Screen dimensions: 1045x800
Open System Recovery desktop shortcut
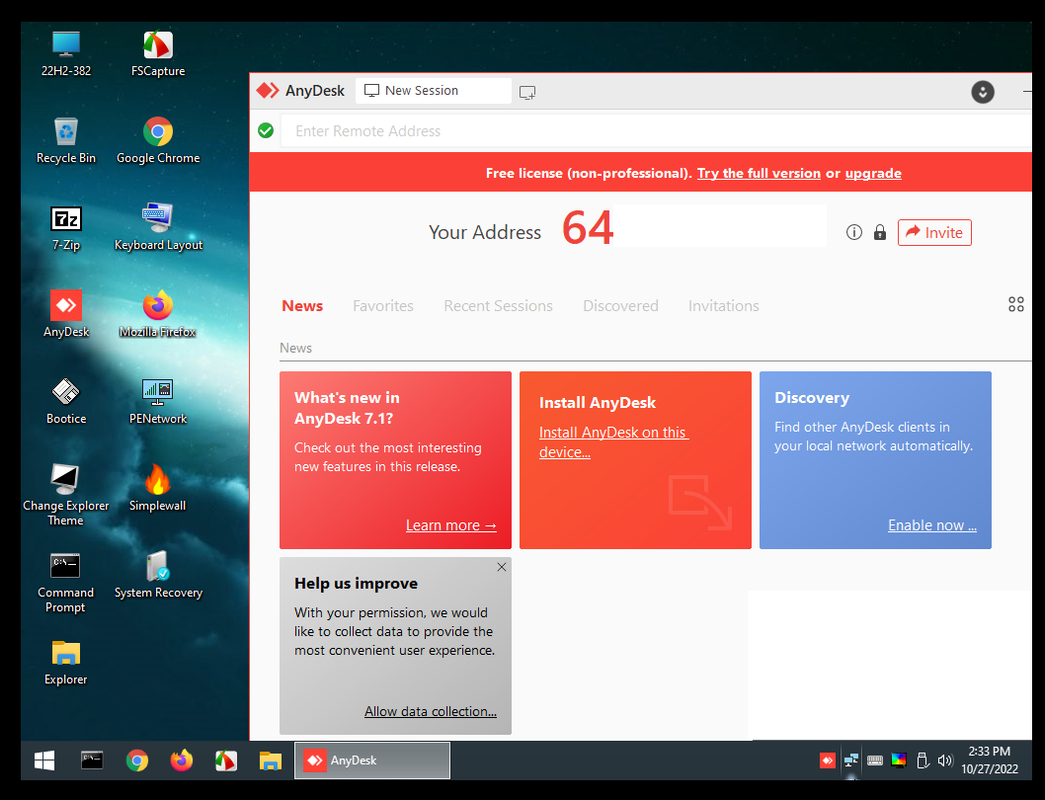(158, 575)
